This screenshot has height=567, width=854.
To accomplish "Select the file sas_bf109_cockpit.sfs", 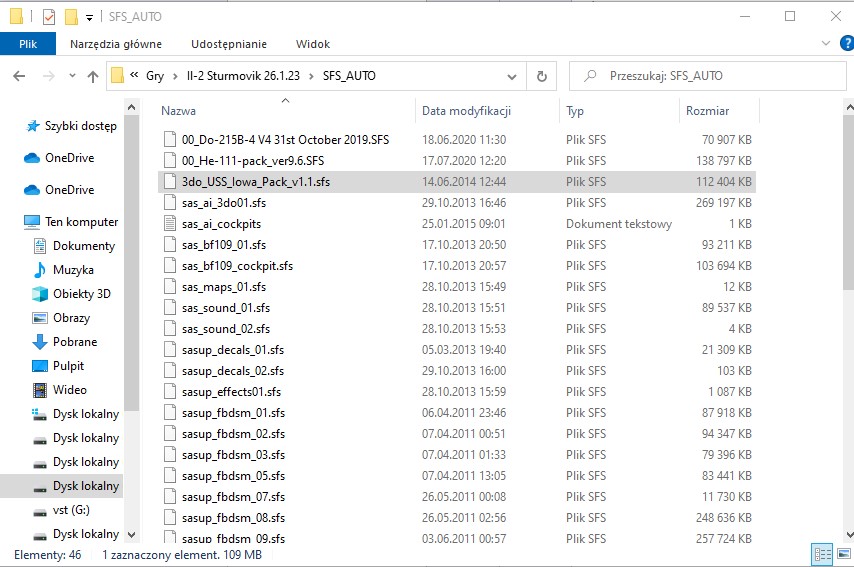I will pos(237,266).
